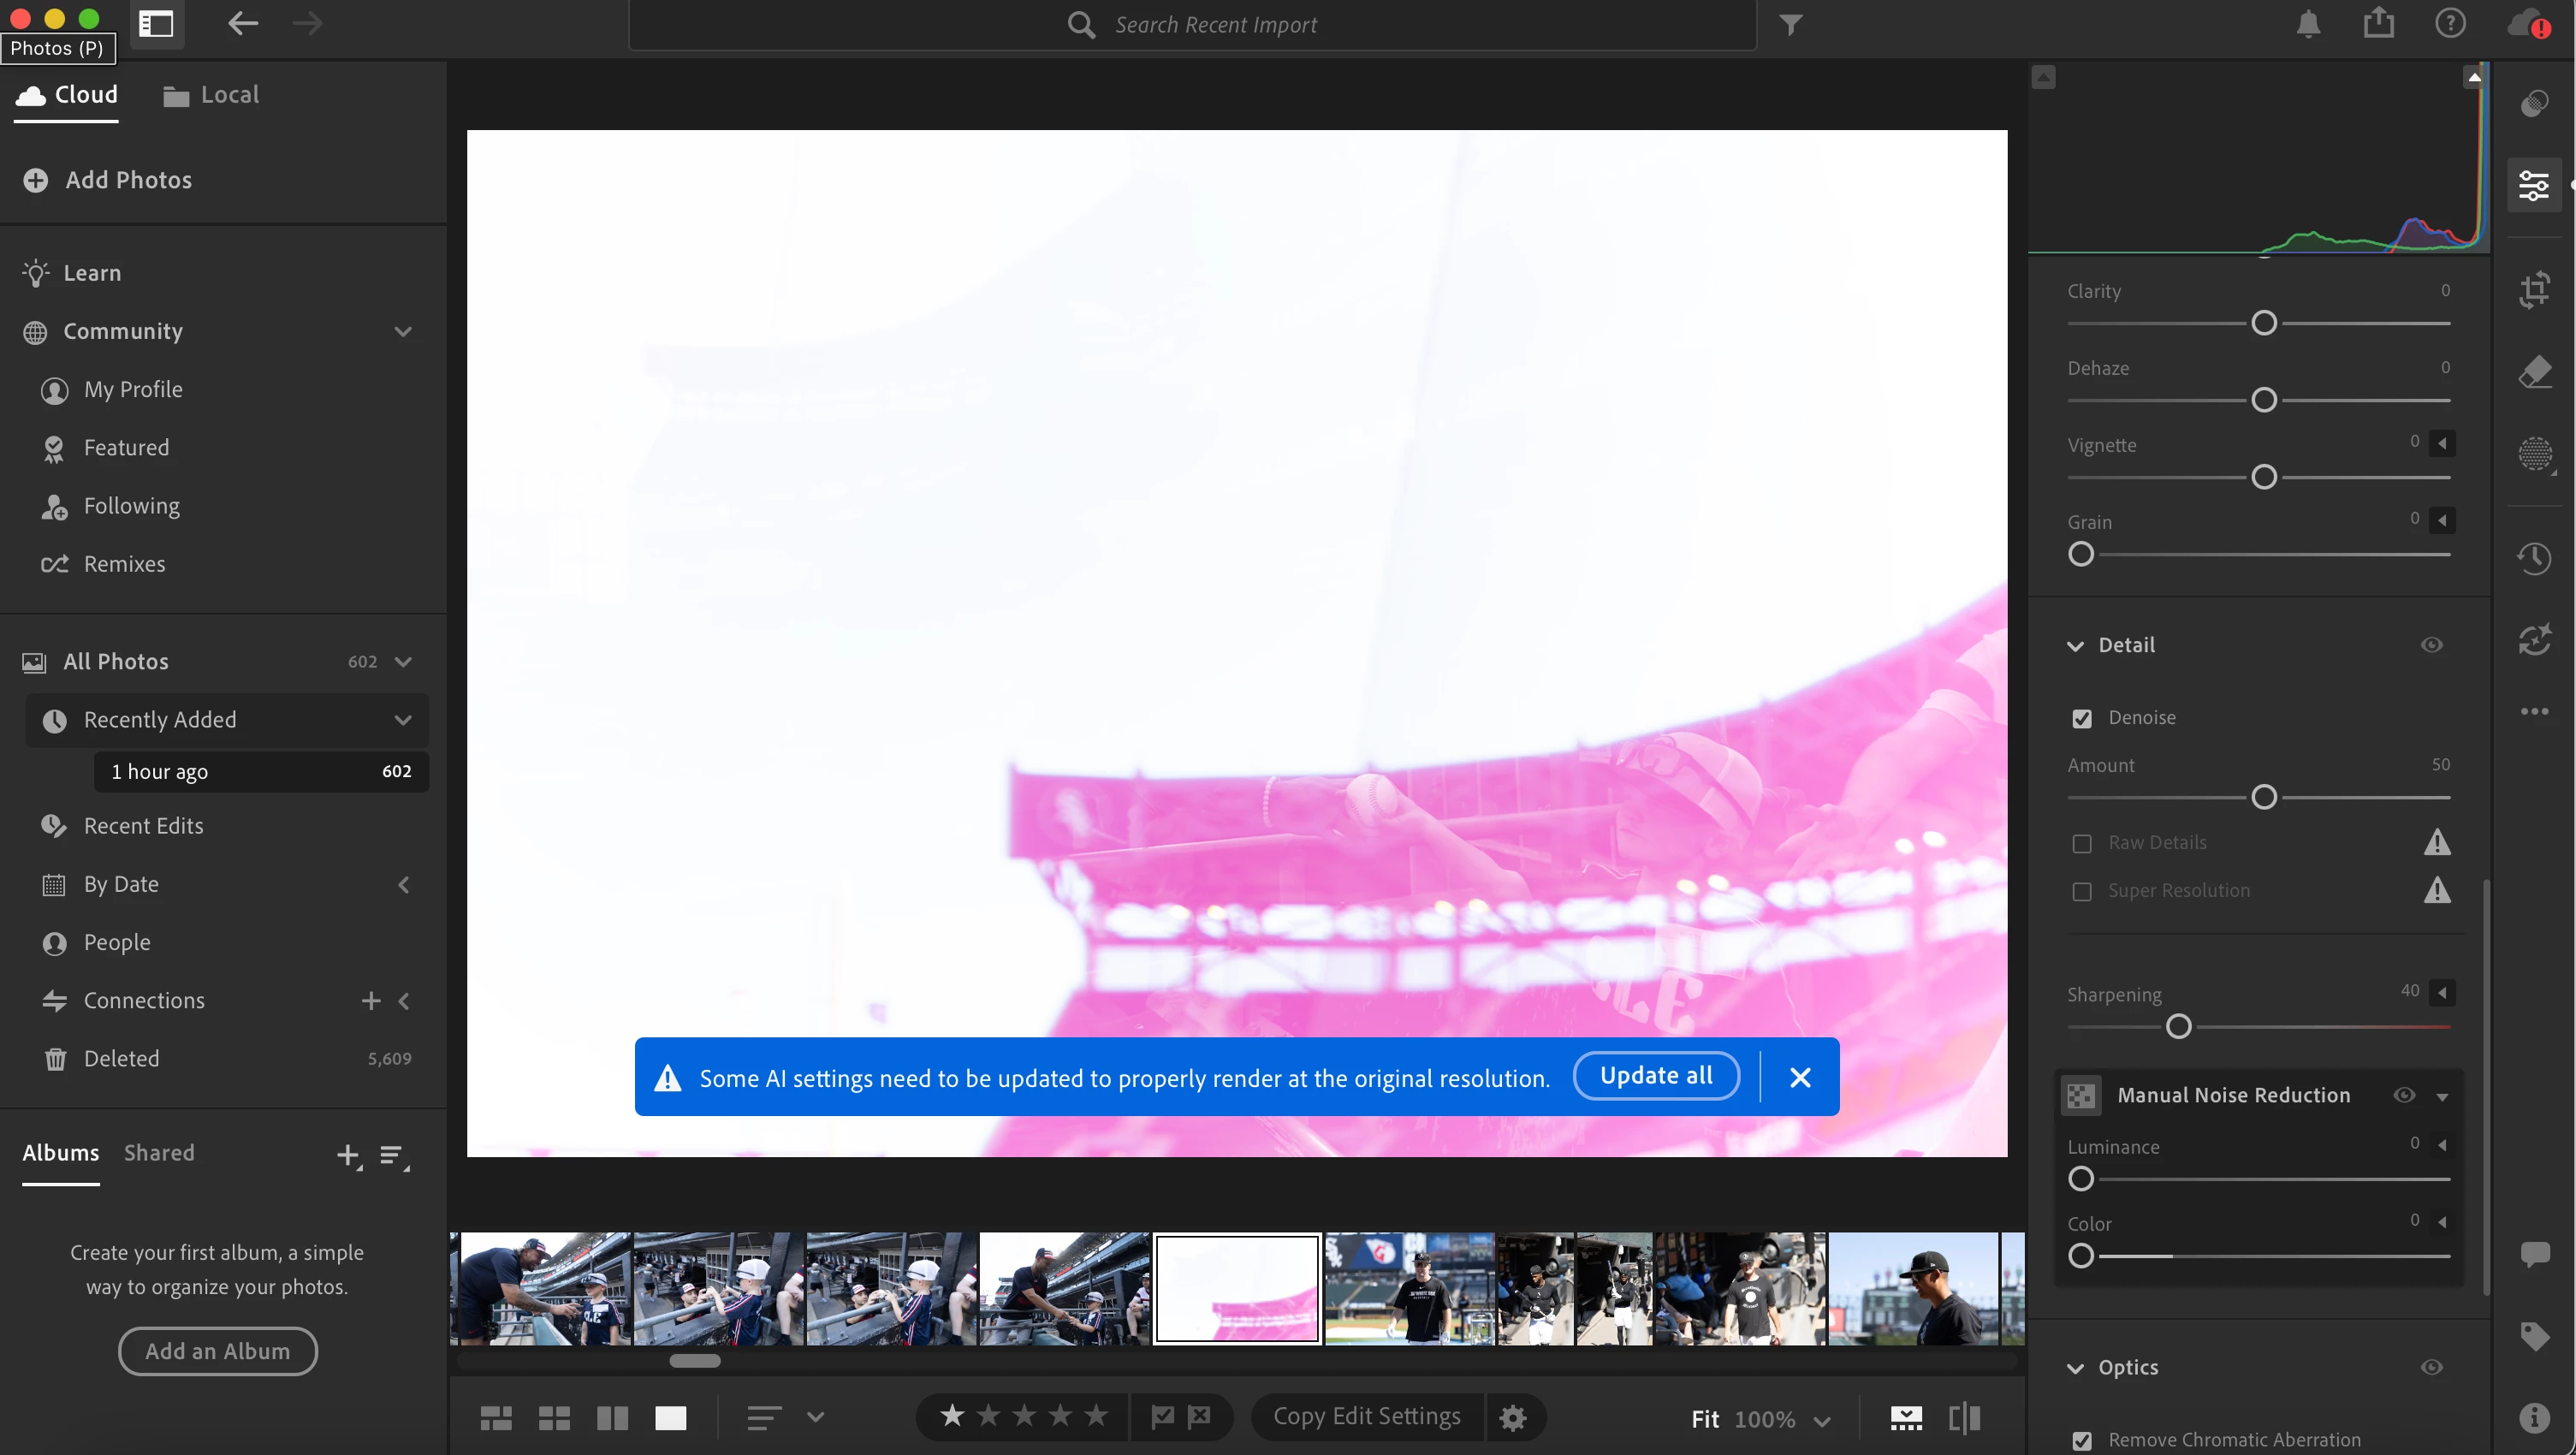Open the Keywords tag panel
Viewport: 2576px width, 1455px height.
pyautogui.click(x=2534, y=1335)
